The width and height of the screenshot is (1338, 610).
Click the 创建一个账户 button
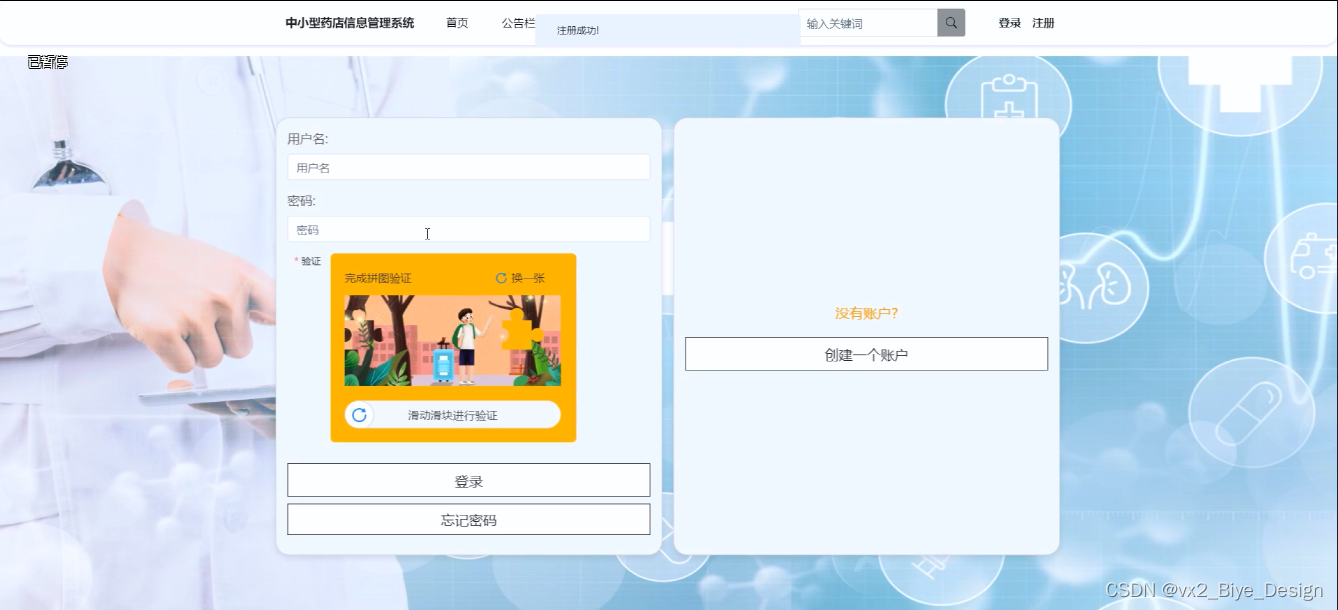(866, 354)
